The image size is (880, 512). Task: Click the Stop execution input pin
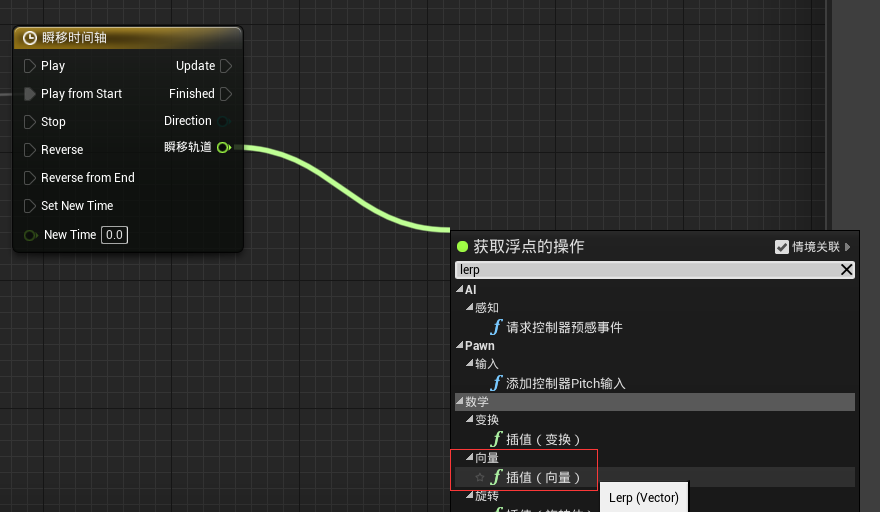(x=29, y=122)
